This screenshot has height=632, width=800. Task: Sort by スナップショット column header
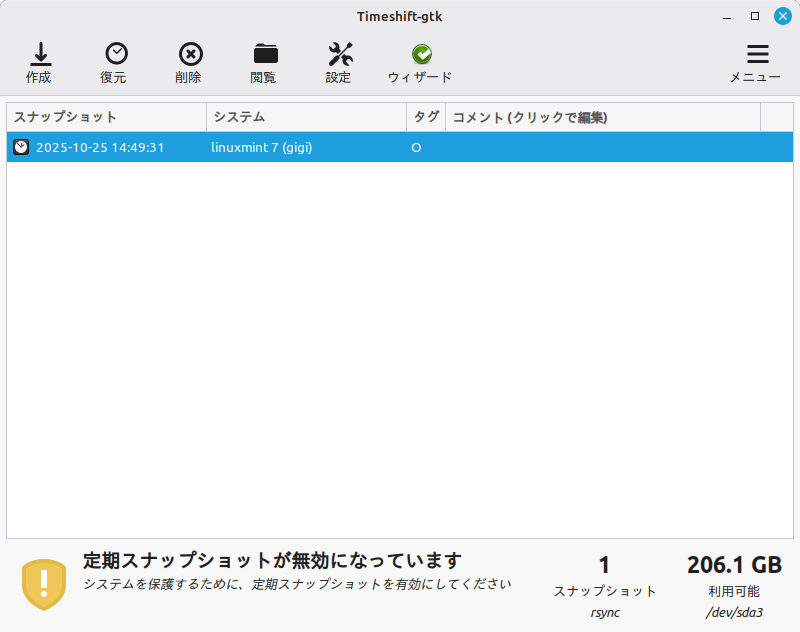(106, 117)
